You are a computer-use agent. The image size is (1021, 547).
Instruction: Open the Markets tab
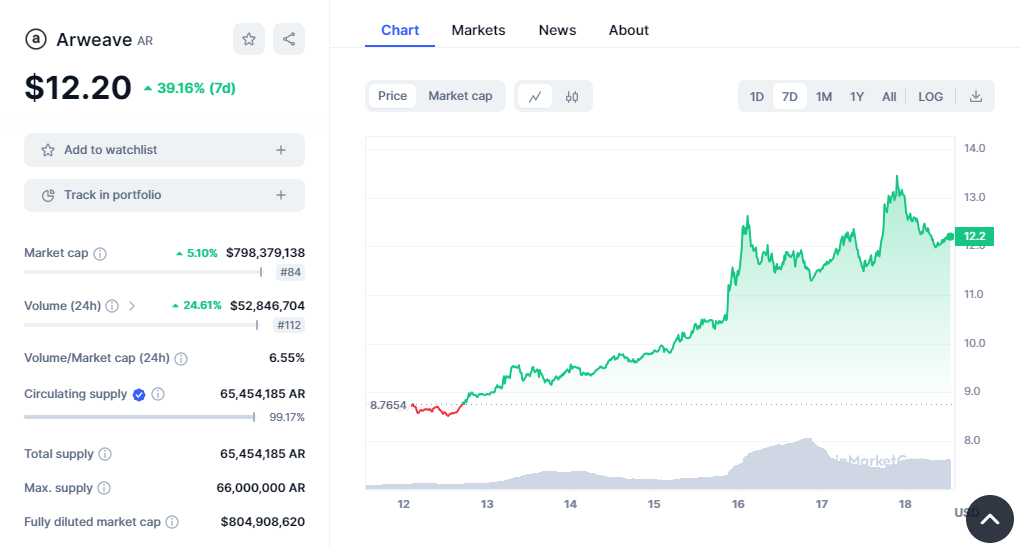pyautogui.click(x=478, y=31)
